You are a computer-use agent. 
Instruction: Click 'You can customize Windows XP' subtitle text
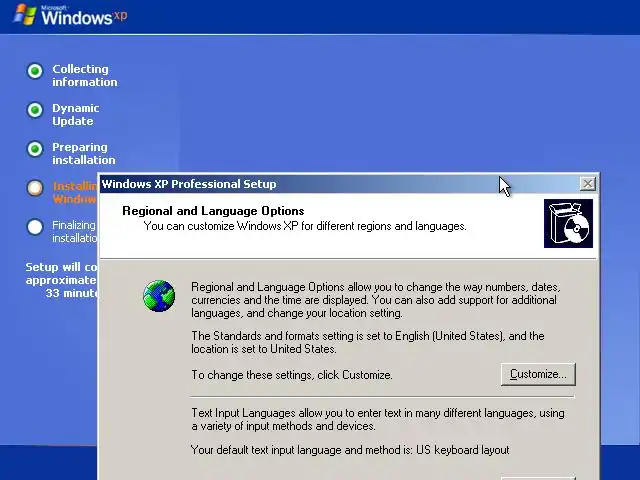point(305,226)
